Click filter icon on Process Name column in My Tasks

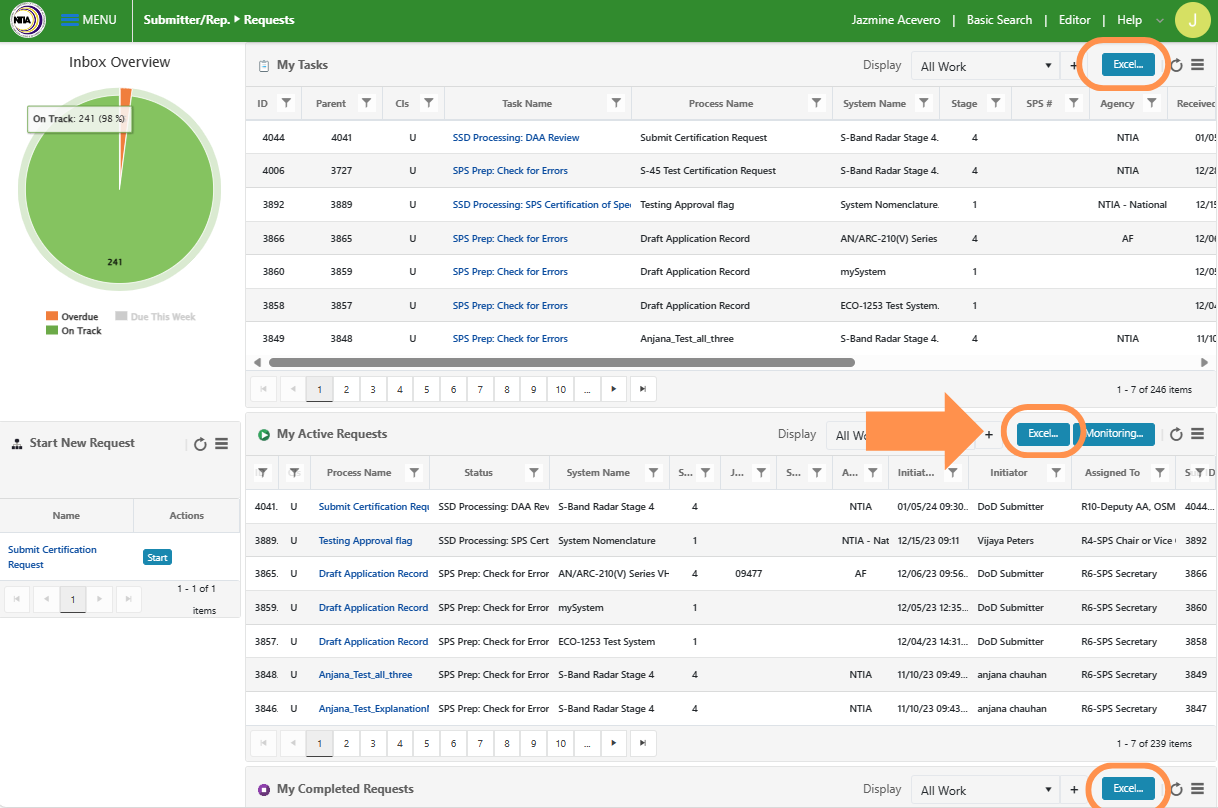[x=816, y=103]
